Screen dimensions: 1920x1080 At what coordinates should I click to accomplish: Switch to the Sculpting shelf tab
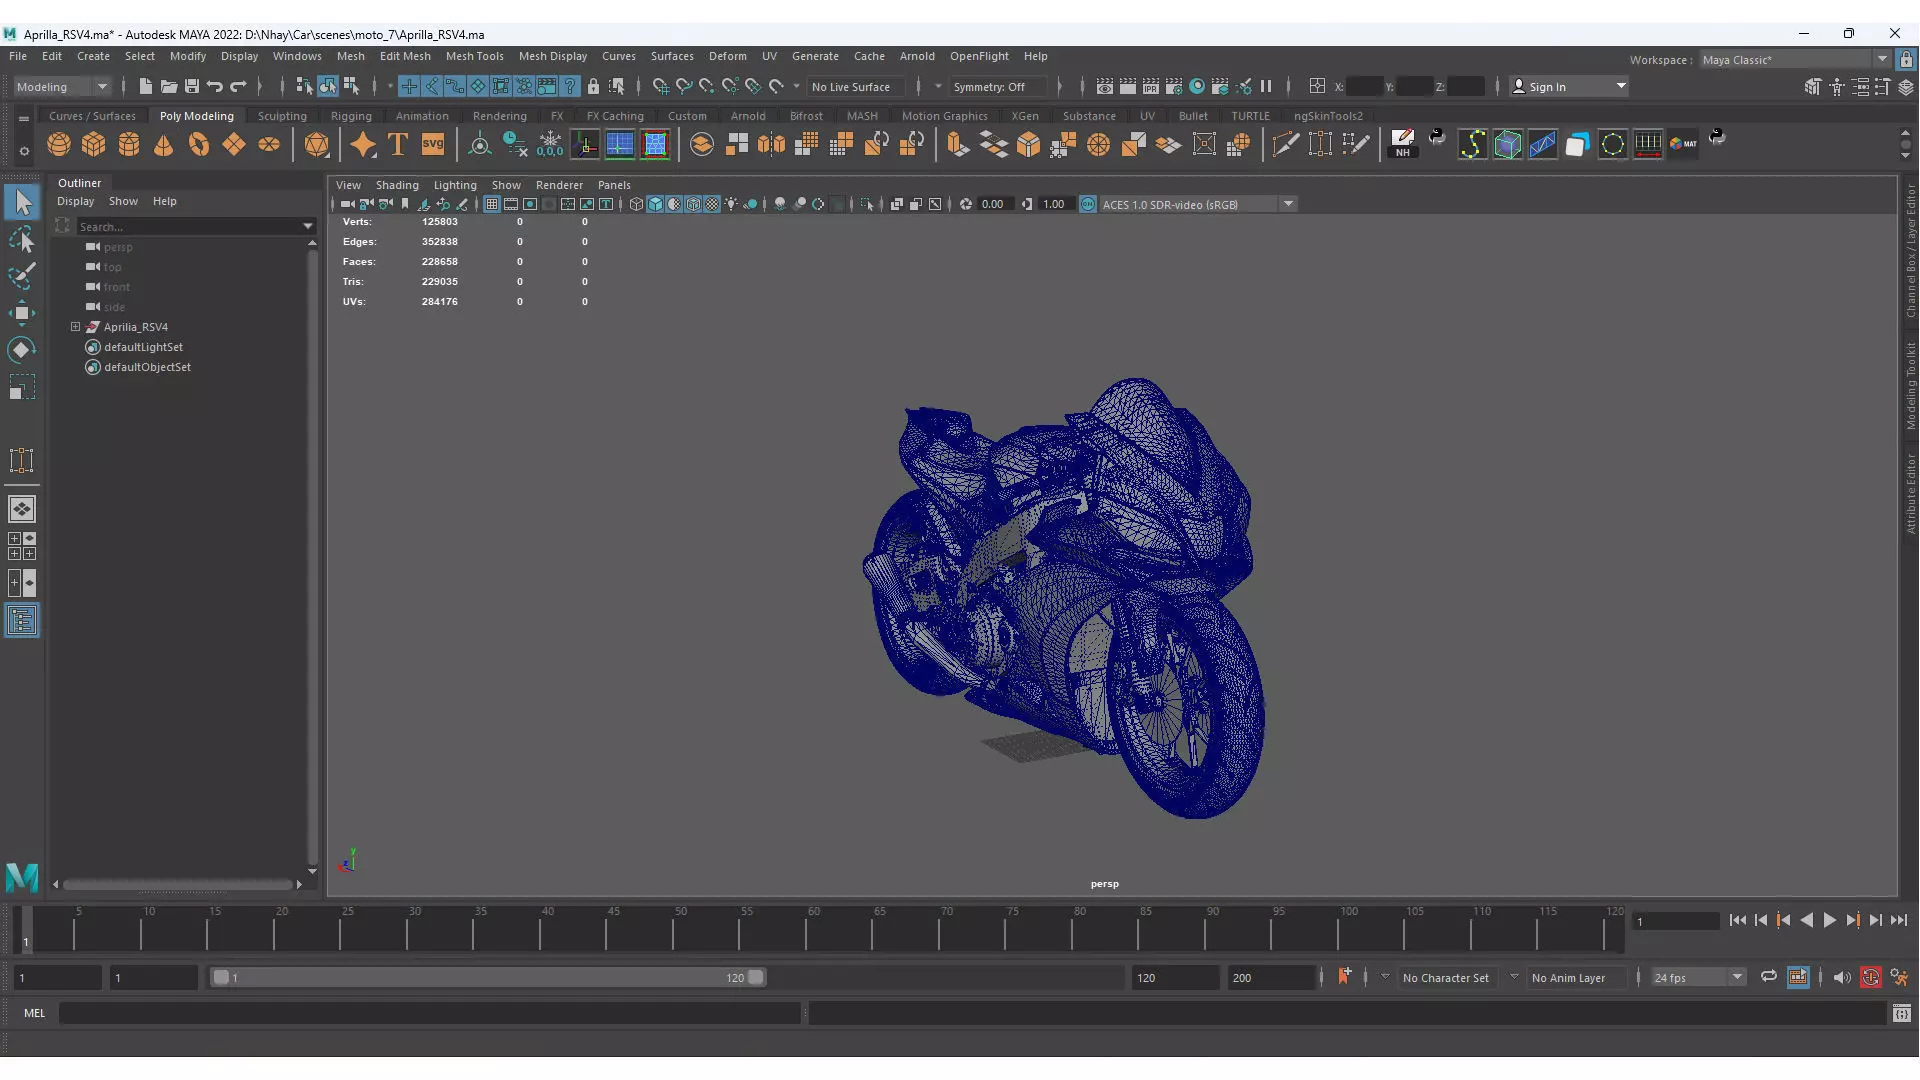pyautogui.click(x=282, y=116)
